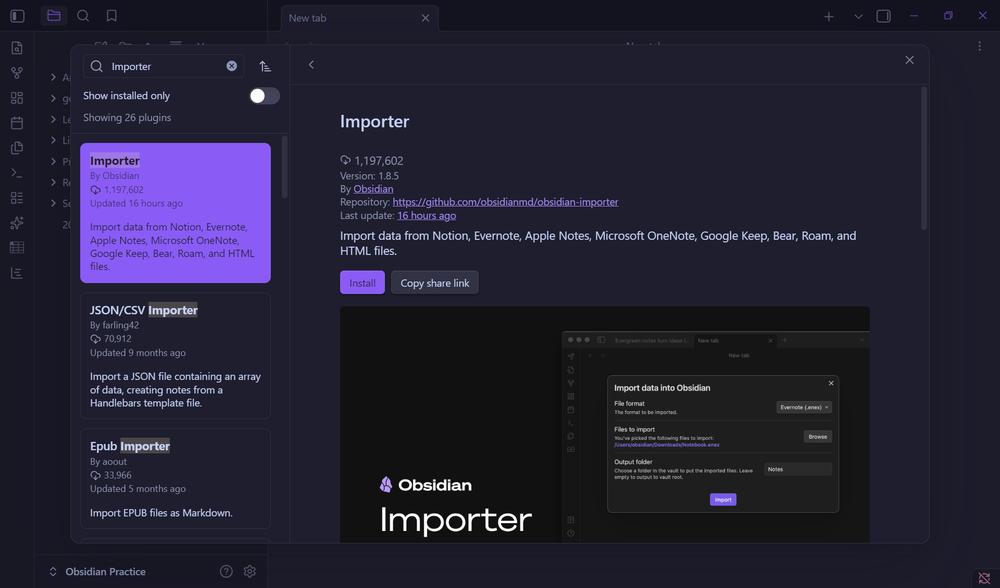The width and height of the screenshot is (1000, 588).
Task: Close the New tab tab
Action: point(425,18)
